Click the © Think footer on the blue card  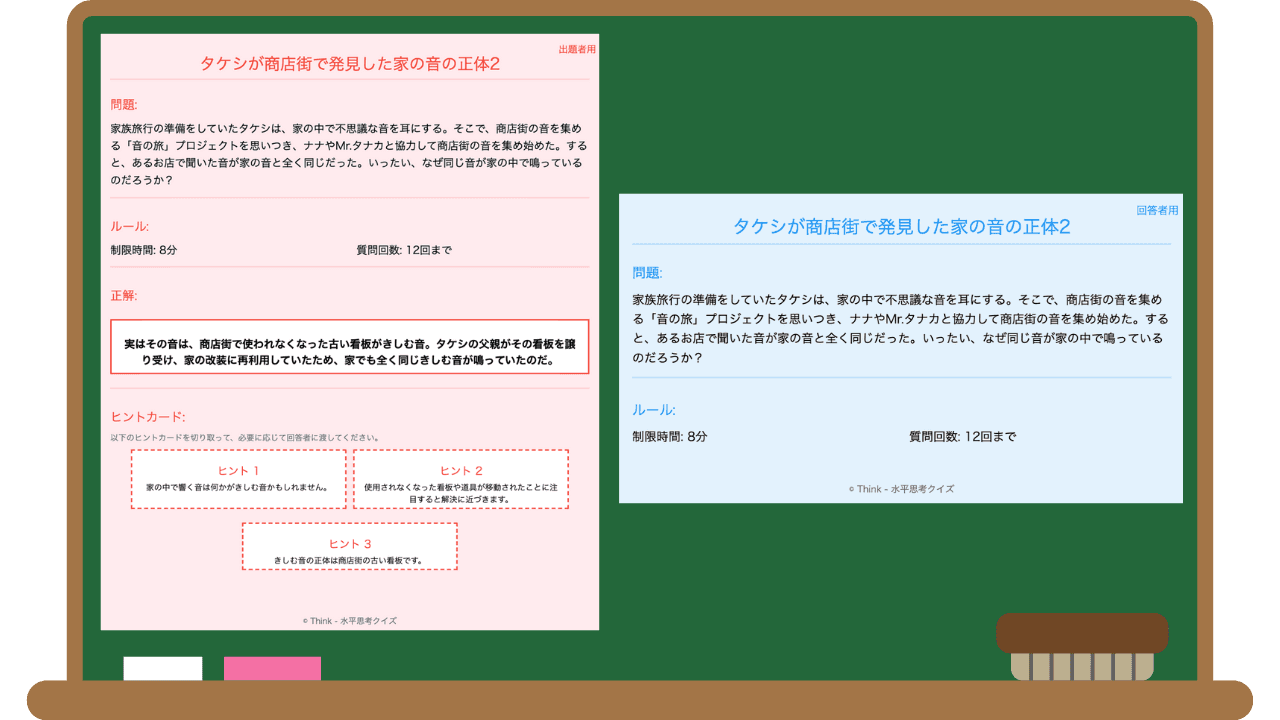902,488
